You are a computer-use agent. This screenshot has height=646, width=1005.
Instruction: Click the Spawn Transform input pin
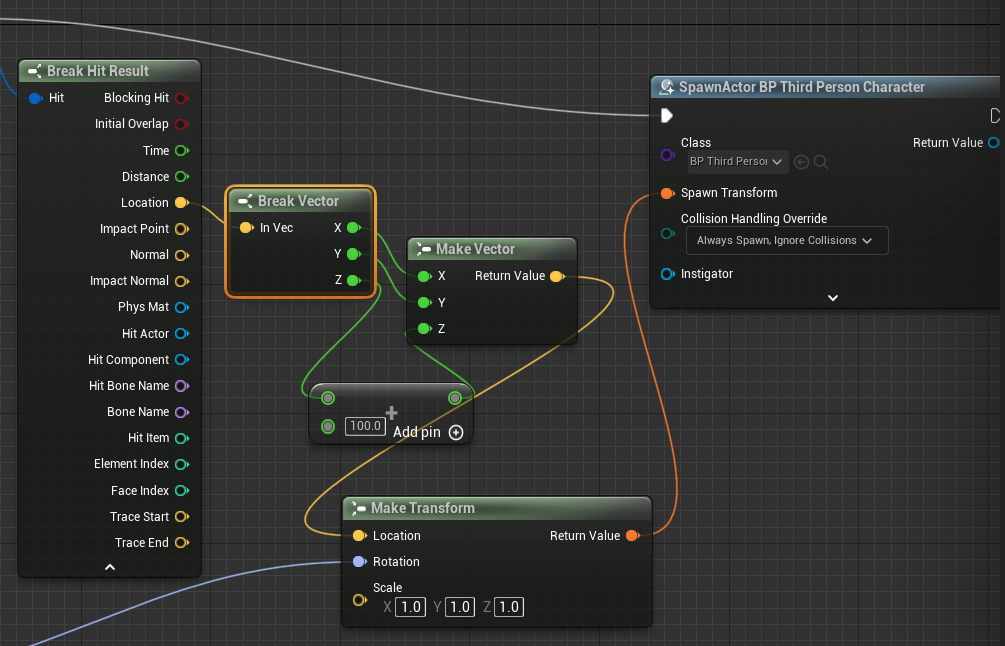(x=667, y=193)
